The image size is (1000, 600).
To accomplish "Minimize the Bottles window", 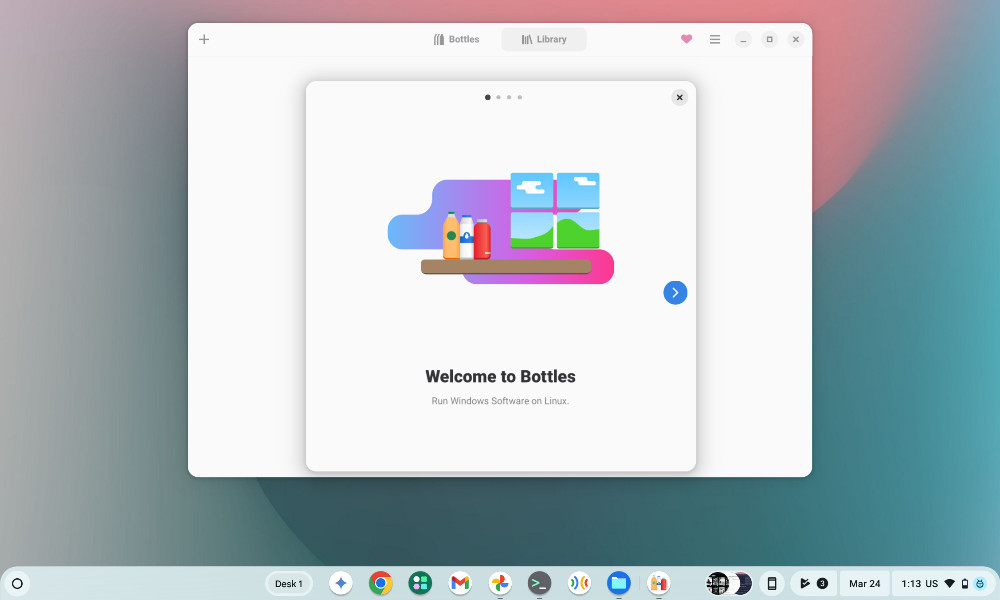I will (x=743, y=40).
